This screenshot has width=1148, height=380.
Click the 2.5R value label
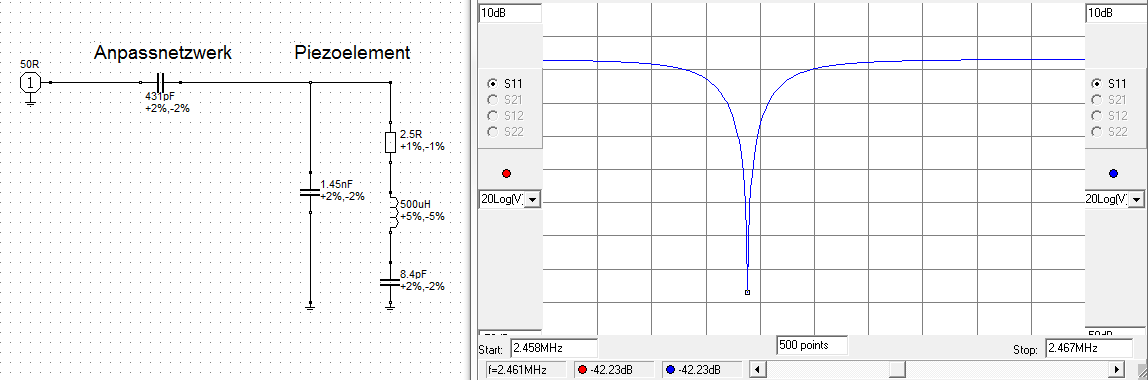click(x=410, y=135)
